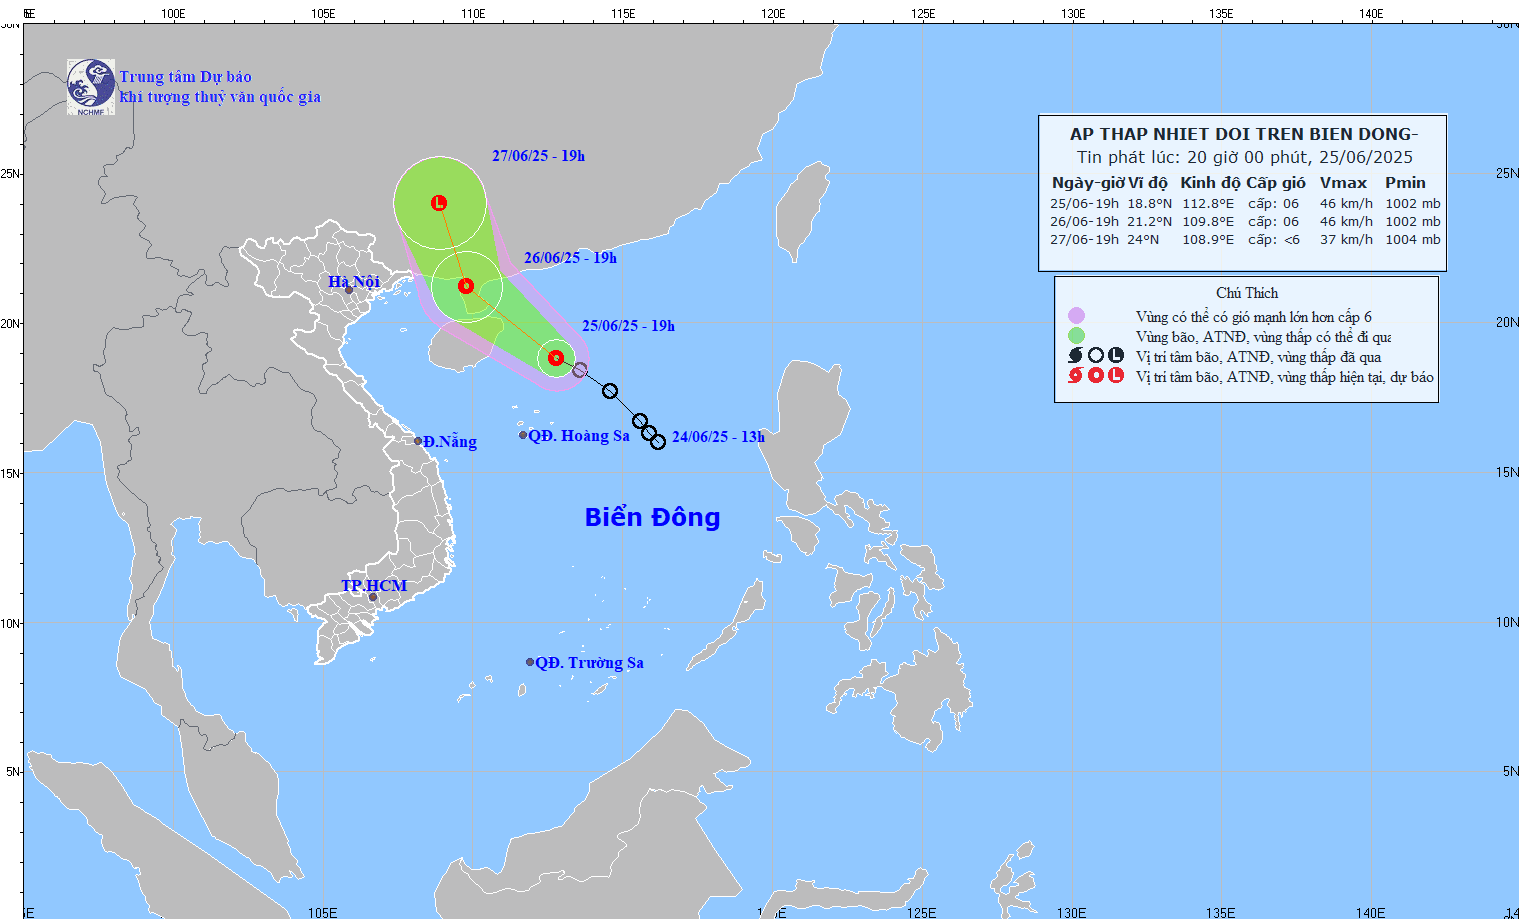Click the green storm-path legend swatch

[x=1076, y=336]
